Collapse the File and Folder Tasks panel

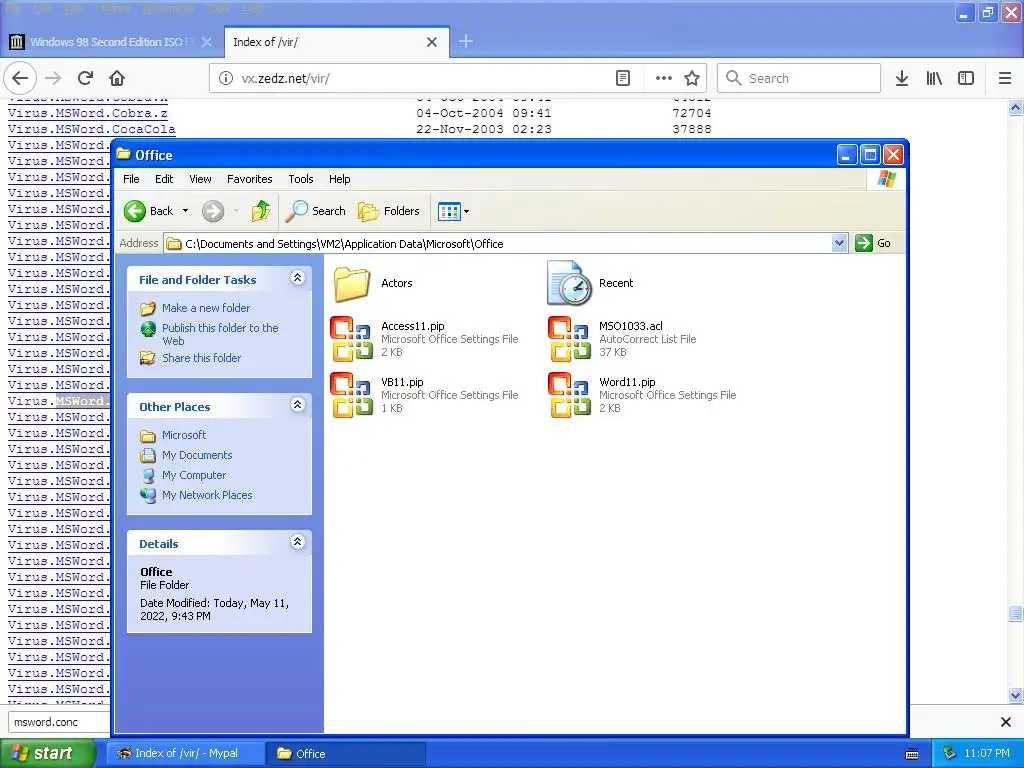[297, 278]
